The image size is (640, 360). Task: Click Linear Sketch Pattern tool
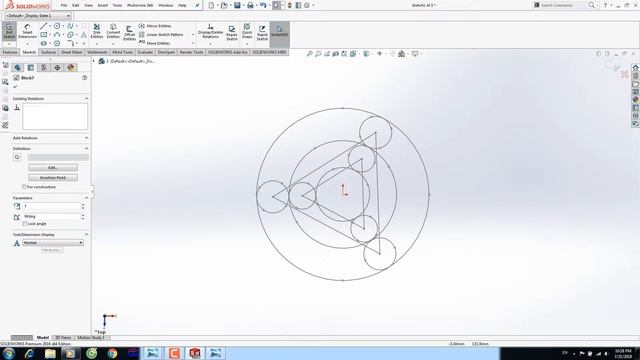(x=161, y=35)
